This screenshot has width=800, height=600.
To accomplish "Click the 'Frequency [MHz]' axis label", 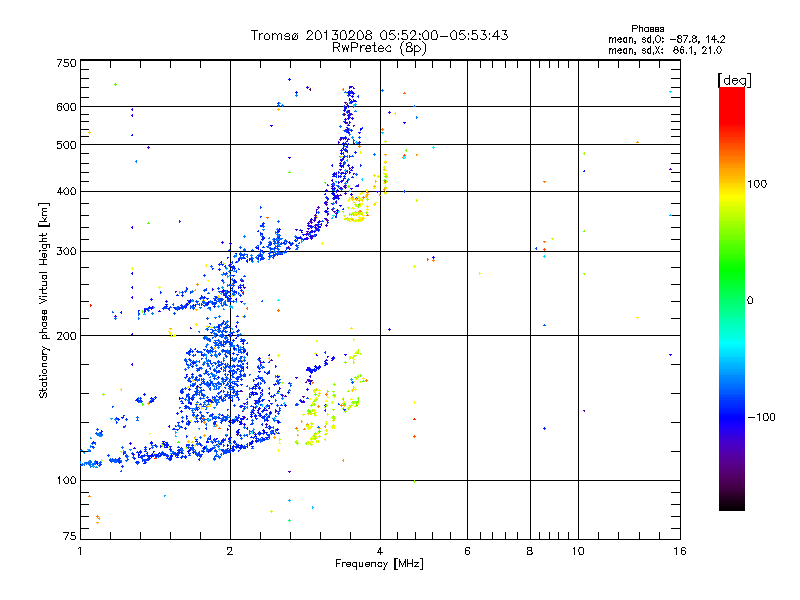I will 379,564.
